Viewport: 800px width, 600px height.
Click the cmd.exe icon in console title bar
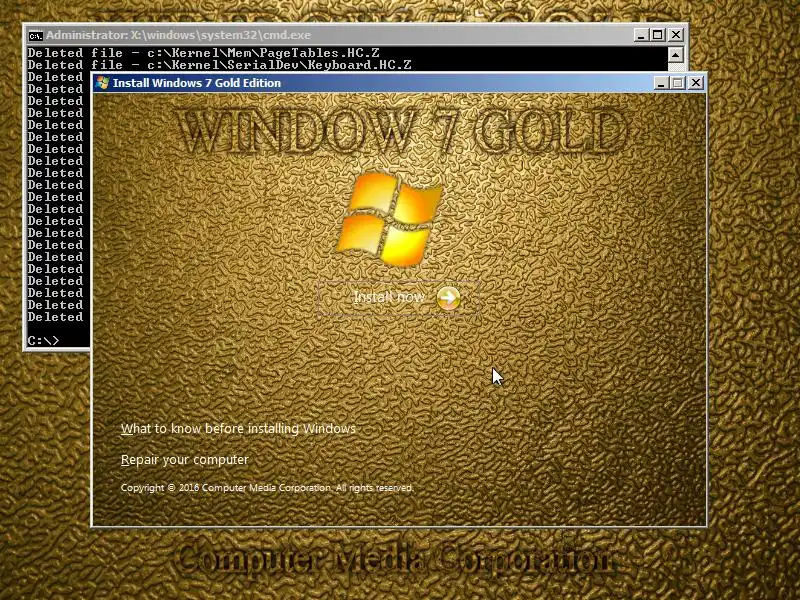tap(35, 36)
